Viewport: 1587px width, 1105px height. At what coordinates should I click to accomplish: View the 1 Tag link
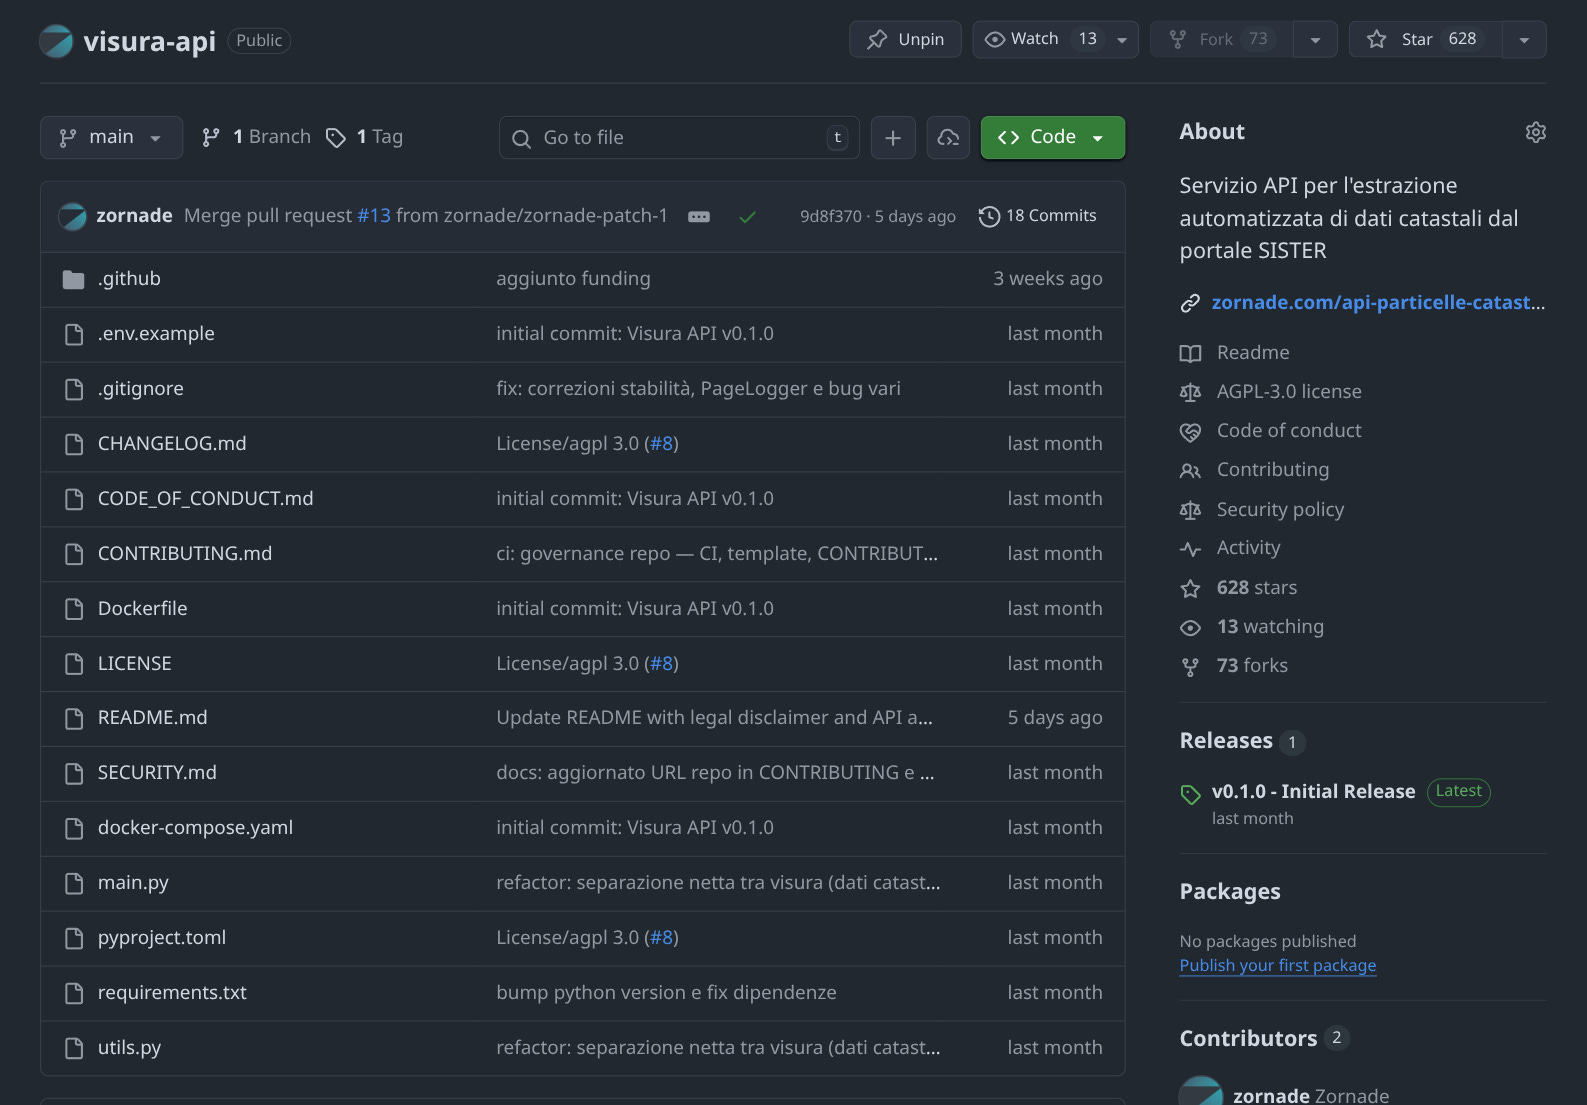365,137
